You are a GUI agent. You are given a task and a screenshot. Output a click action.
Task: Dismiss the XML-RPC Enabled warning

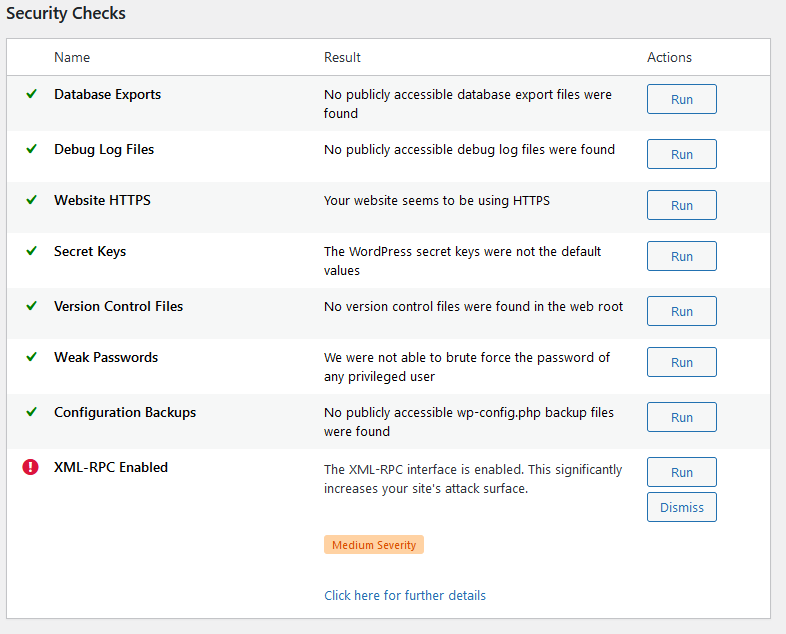pos(681,507)
